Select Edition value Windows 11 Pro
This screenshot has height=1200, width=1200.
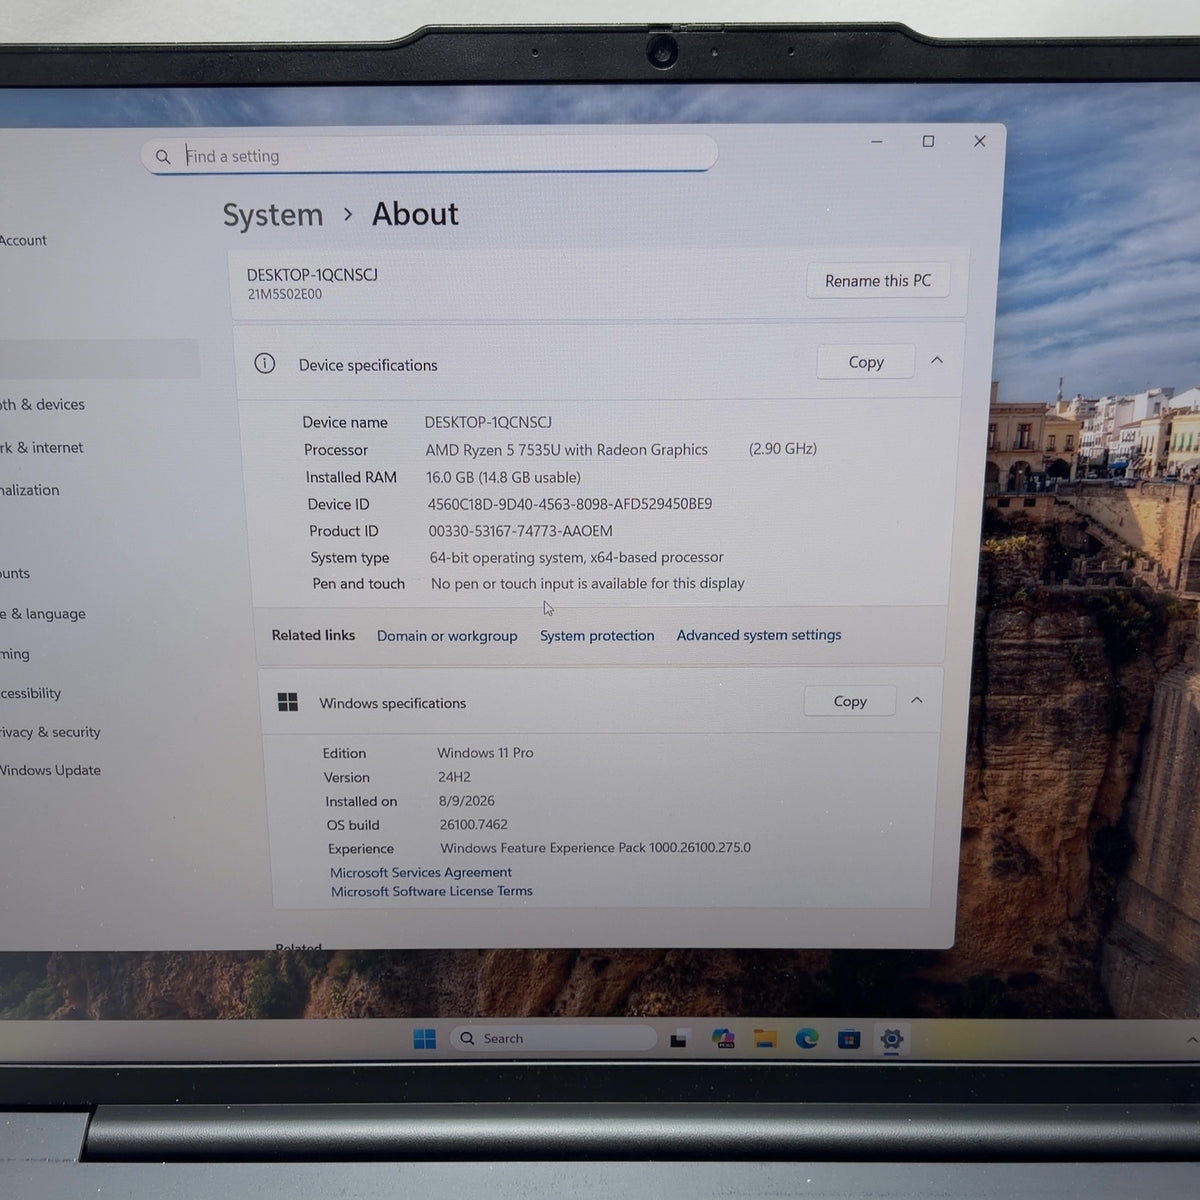[485, 753]
